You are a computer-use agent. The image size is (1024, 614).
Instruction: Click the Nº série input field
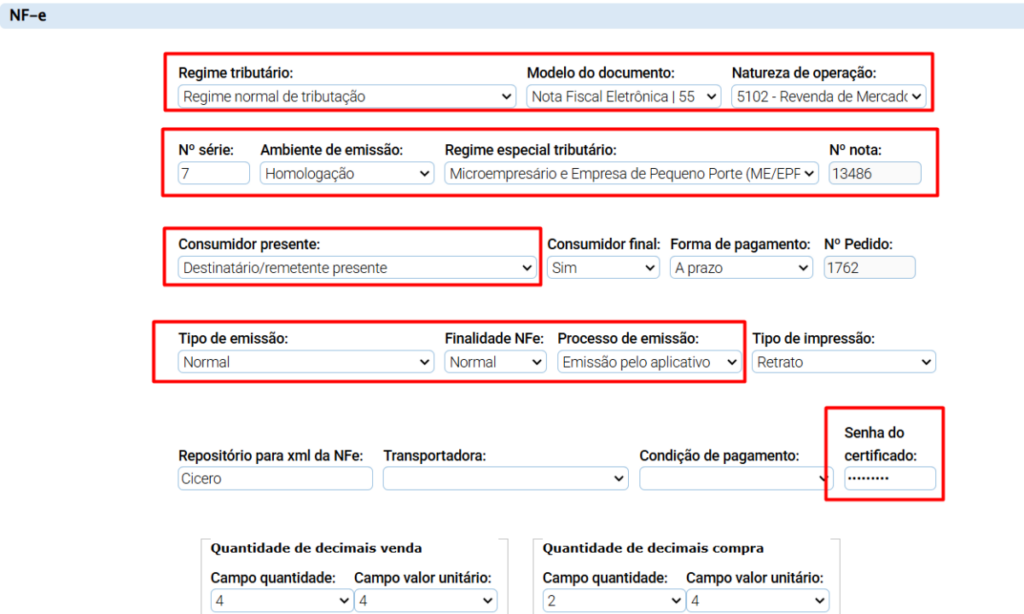[x=214, y=173]
